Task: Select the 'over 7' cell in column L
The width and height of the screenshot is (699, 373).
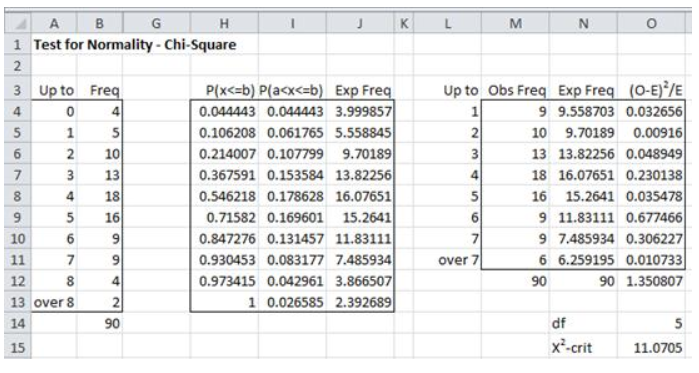Action: [x=447, y=260]
